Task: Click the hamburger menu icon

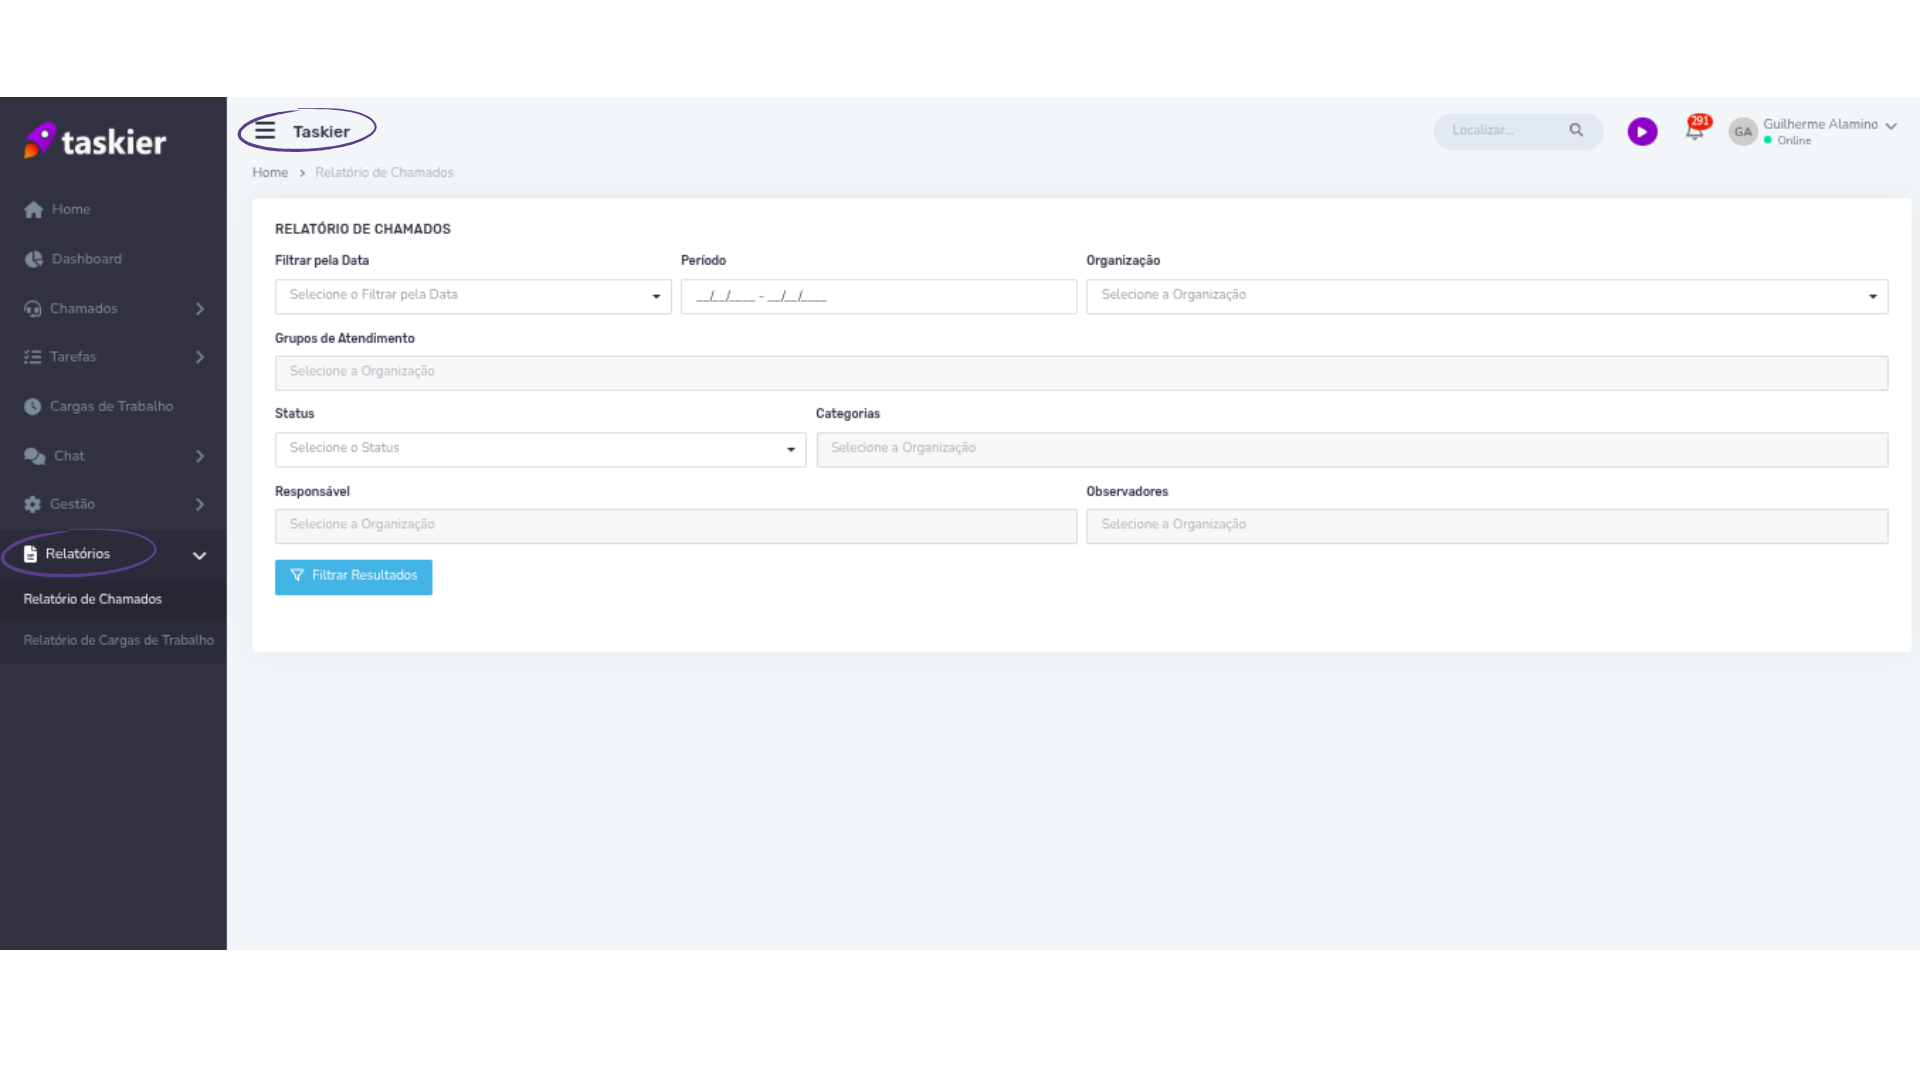Action: pyautogui.click(x=265, y=131)
